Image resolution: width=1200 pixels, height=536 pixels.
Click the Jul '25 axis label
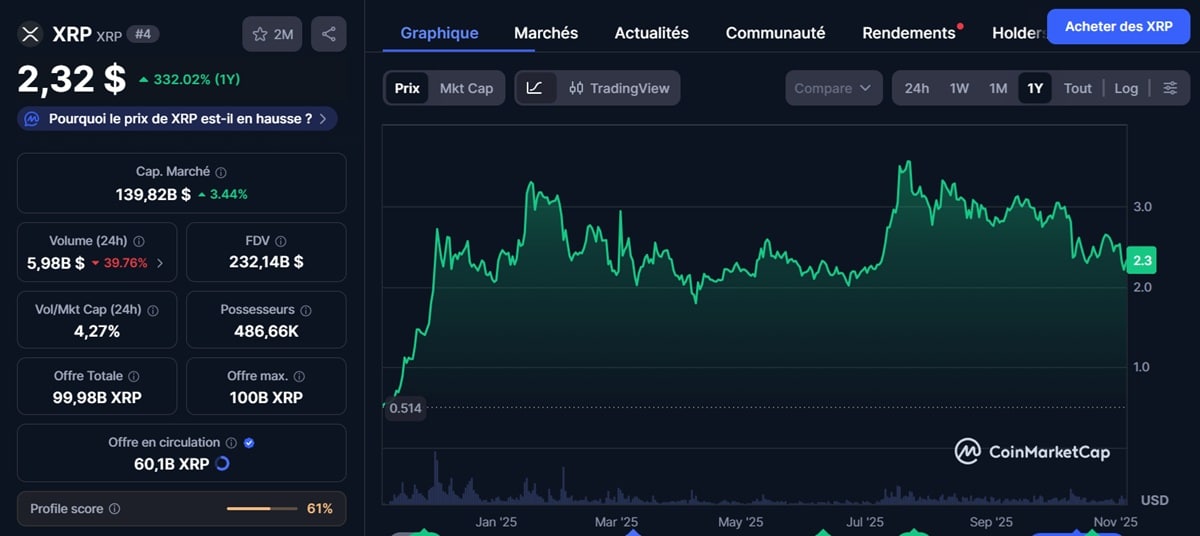(x=865, y=522)
